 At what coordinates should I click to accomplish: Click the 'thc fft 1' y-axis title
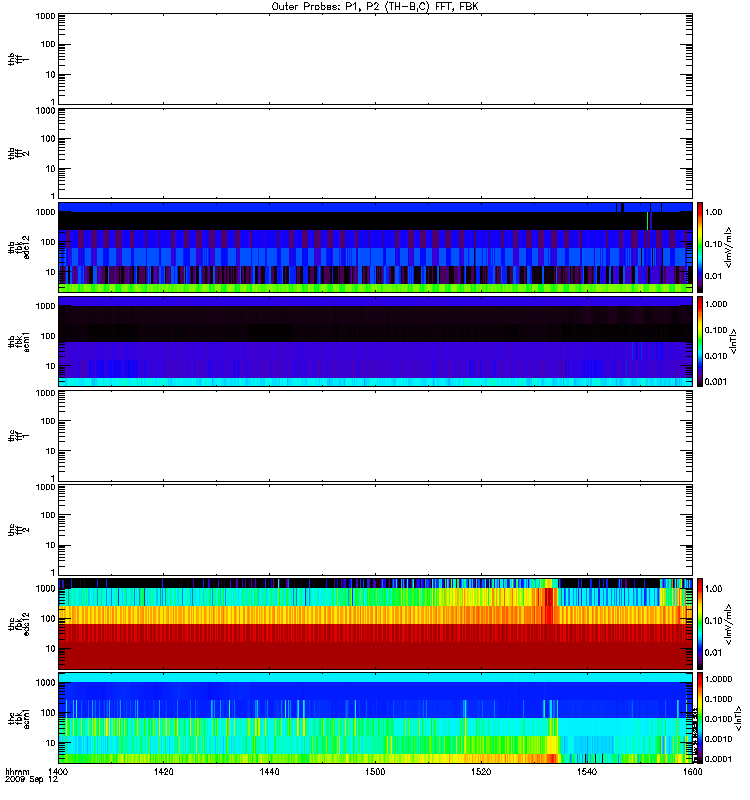click(18, 436)
